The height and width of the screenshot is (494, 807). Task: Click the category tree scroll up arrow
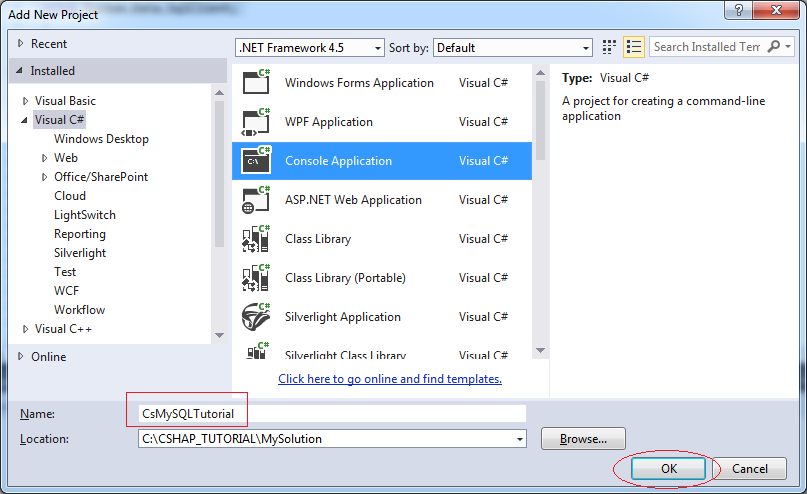point(219,93)
